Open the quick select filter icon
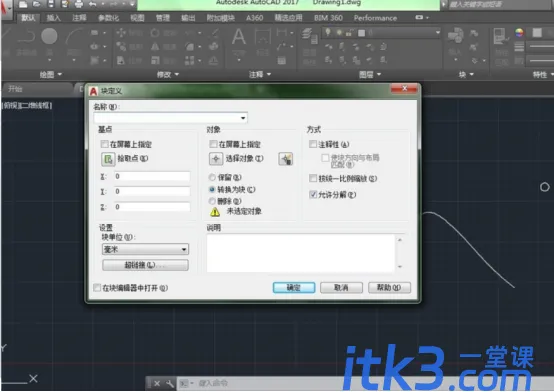The height and width of the screenshot is (392, 554). 285,159
